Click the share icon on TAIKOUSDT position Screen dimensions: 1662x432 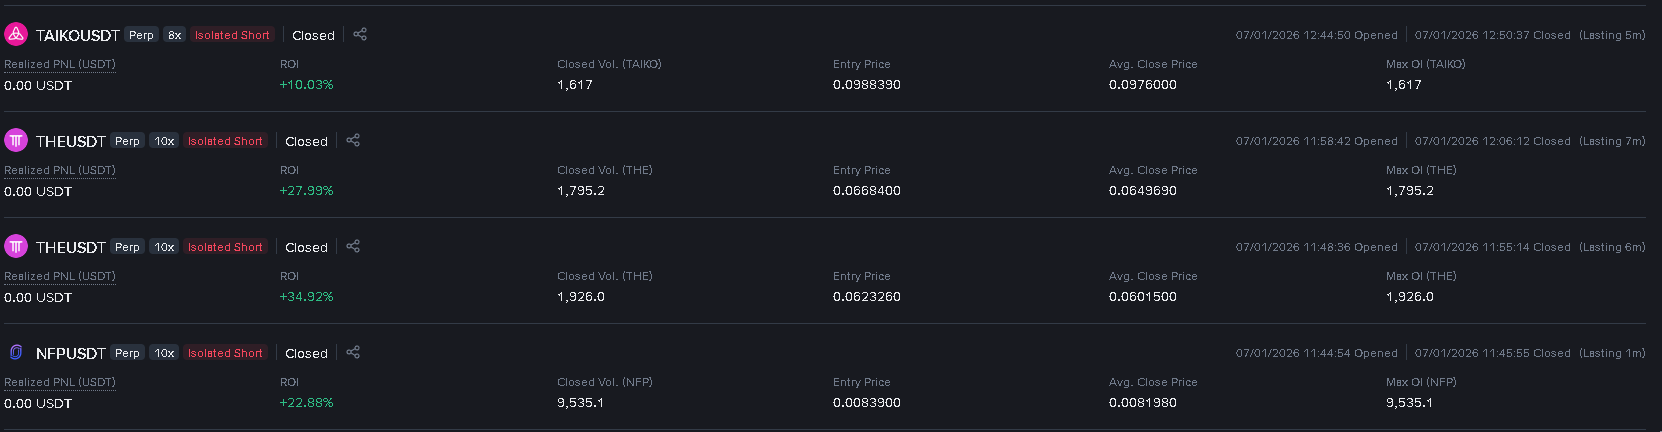tap(360, 34)
